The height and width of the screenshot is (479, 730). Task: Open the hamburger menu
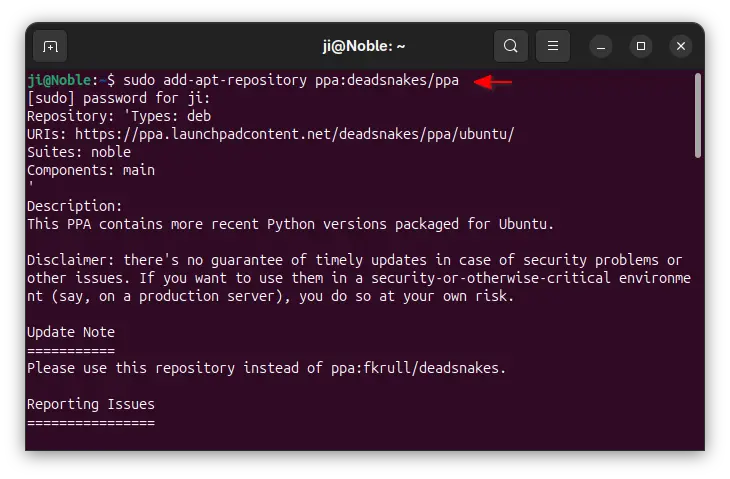(x=553, y=46)
